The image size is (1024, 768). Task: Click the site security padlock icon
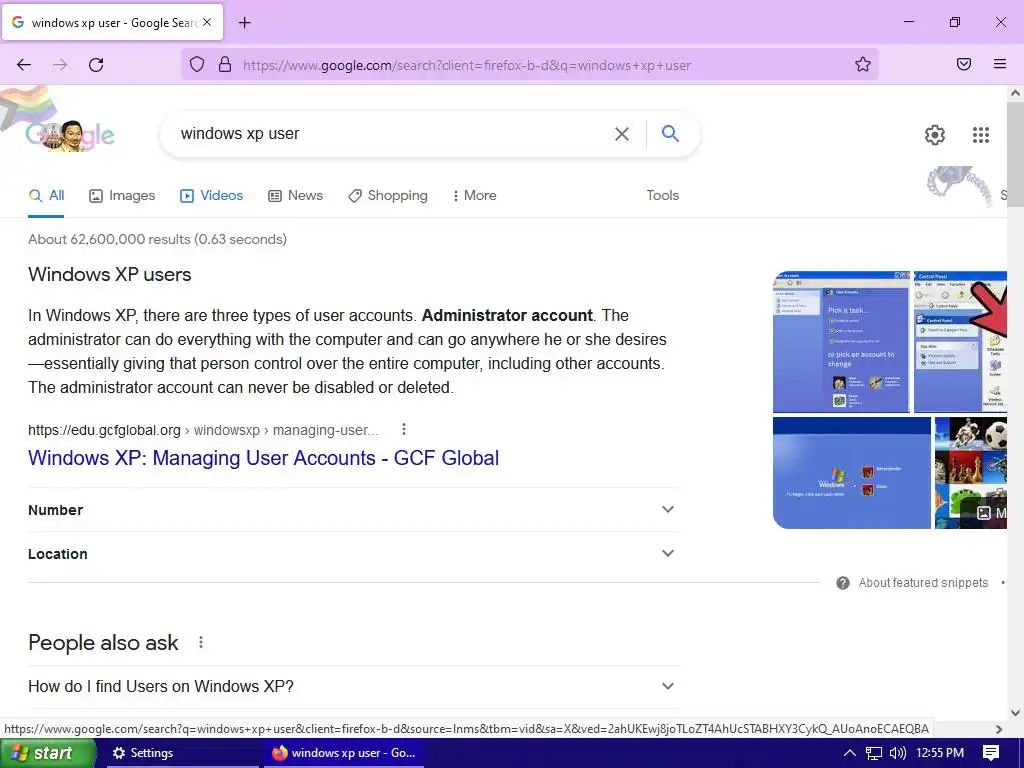[225, 64]
